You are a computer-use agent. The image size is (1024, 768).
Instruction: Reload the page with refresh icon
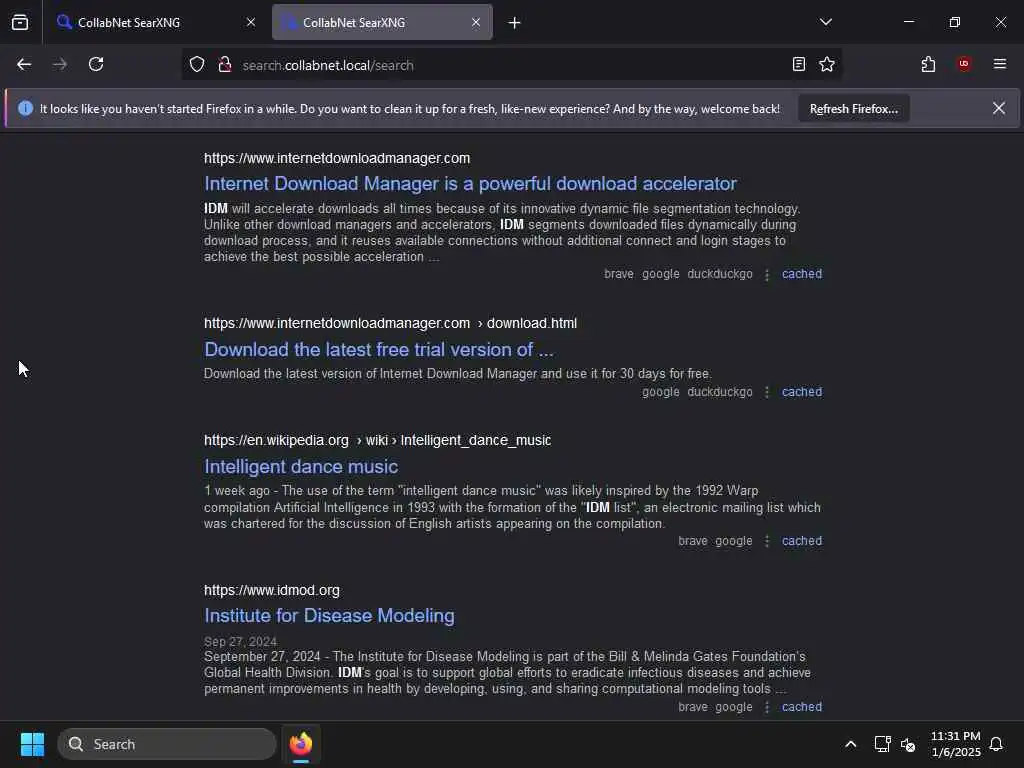(96, 64)
